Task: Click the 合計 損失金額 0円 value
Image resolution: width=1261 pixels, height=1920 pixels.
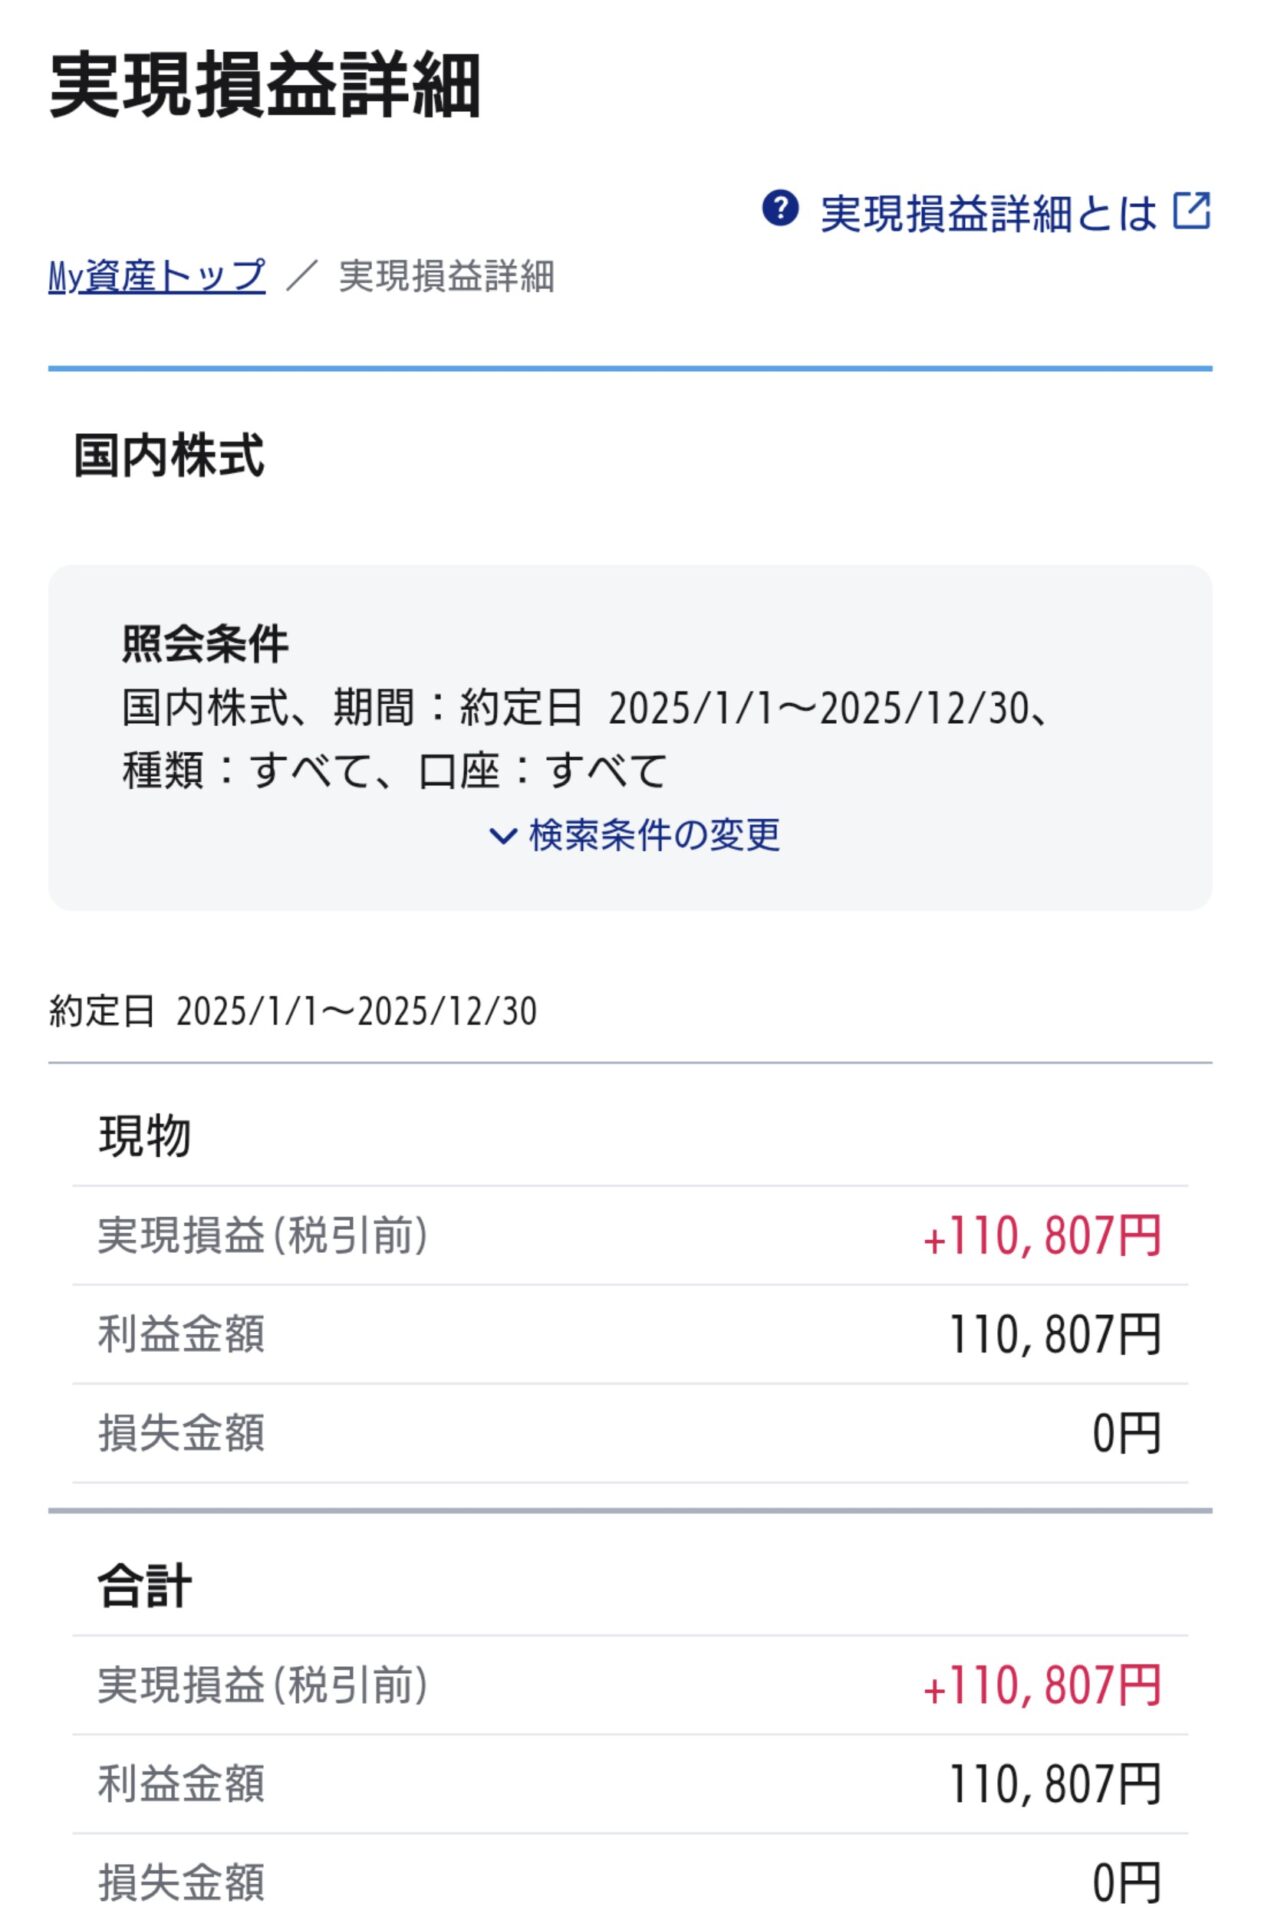Action: (x=1126, y=1882)
